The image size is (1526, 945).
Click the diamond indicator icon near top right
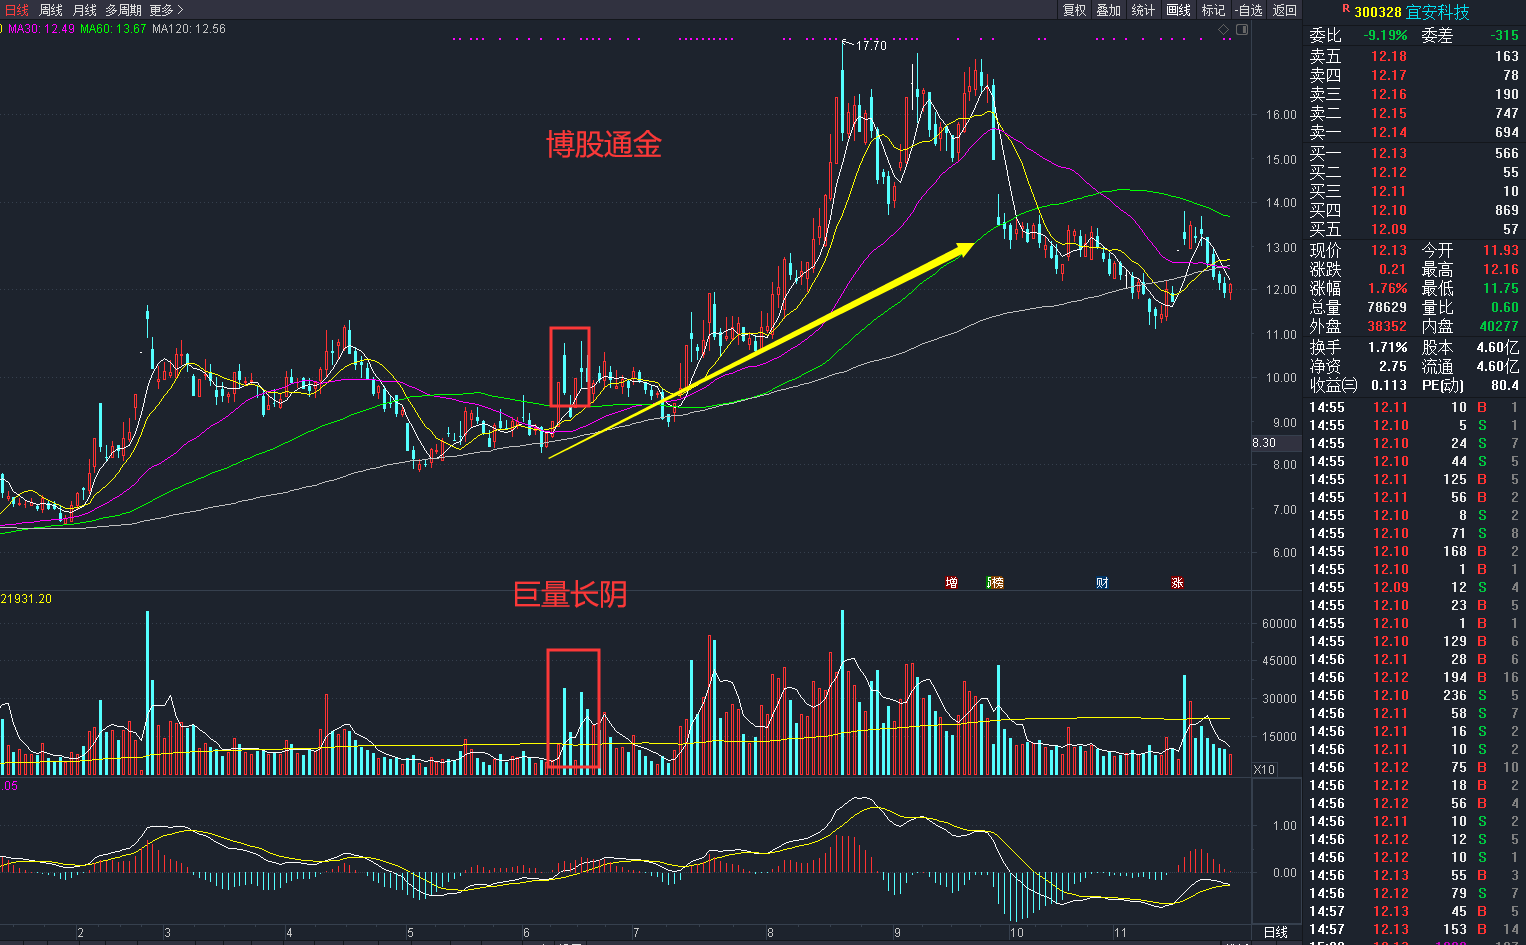(1222, 29)
